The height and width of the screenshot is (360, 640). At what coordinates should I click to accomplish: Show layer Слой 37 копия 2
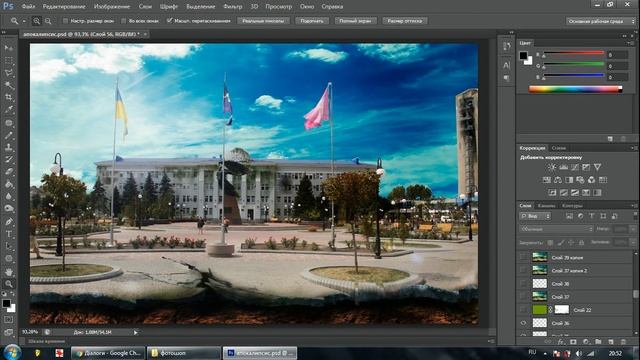tap(523, 270)
